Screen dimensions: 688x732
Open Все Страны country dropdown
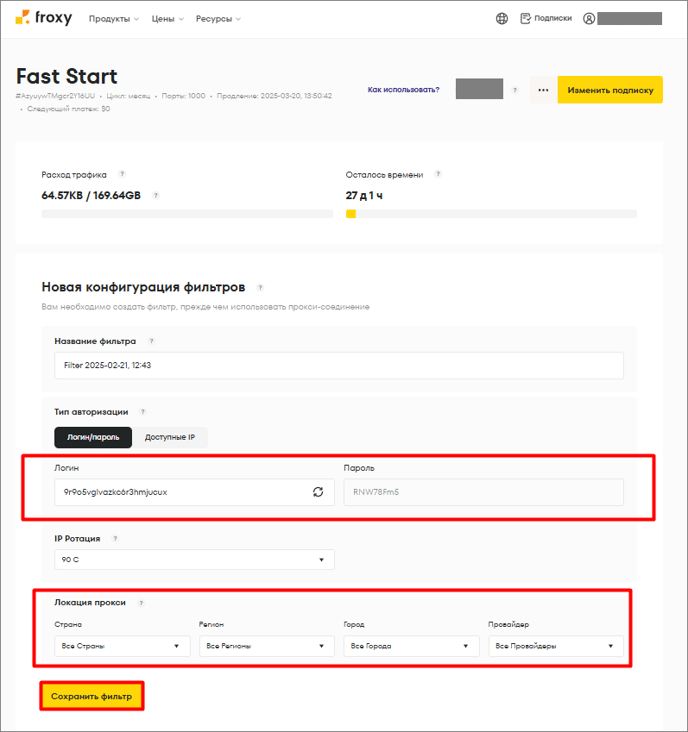(x=122, y=646)
